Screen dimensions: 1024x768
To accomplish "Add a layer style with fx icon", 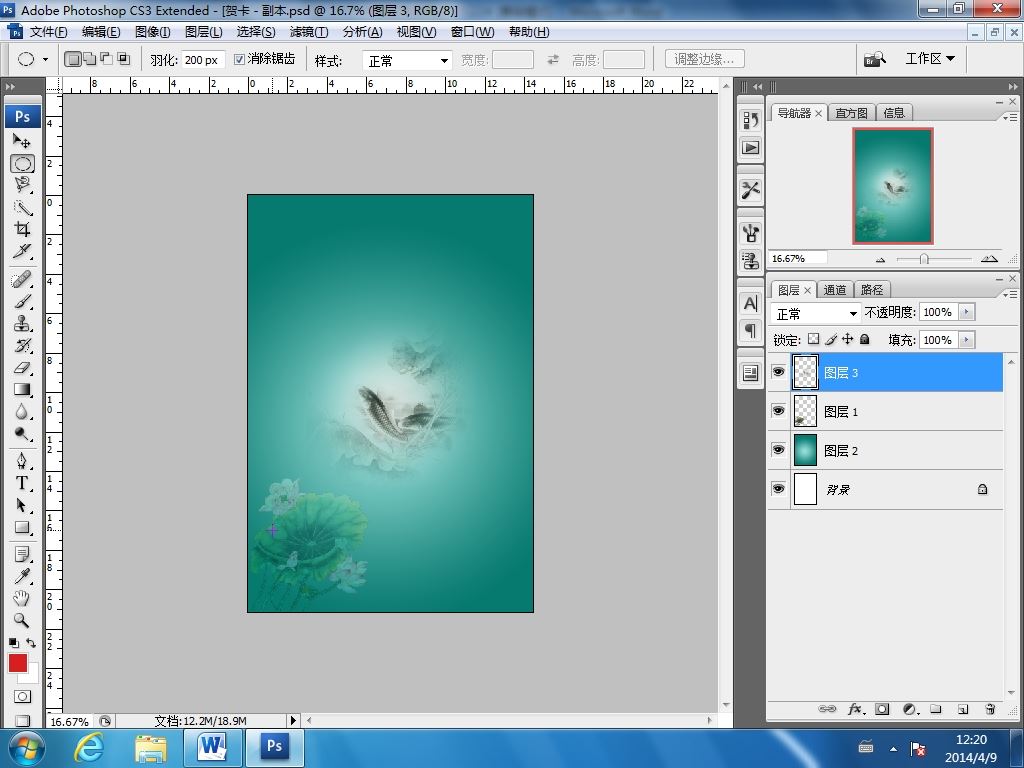I will coord(855,709).
